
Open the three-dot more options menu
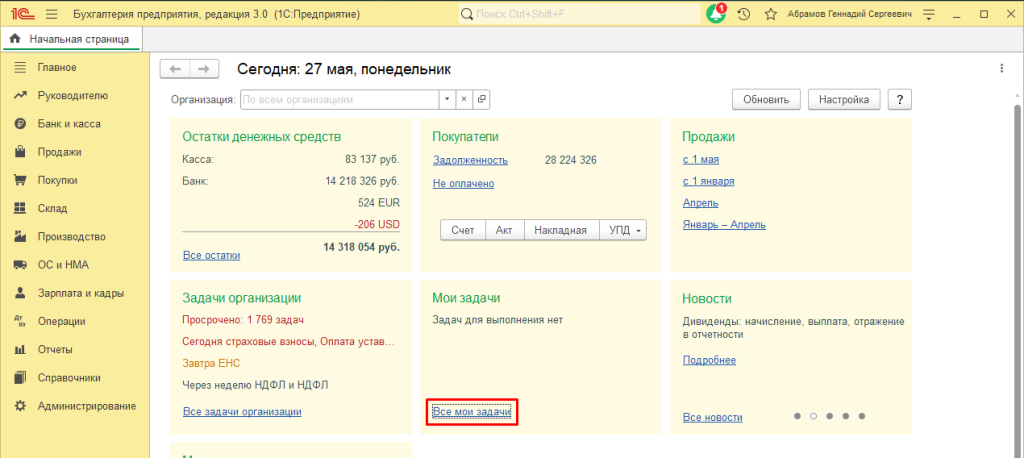pyautogui.click(x=1001, y=69)
